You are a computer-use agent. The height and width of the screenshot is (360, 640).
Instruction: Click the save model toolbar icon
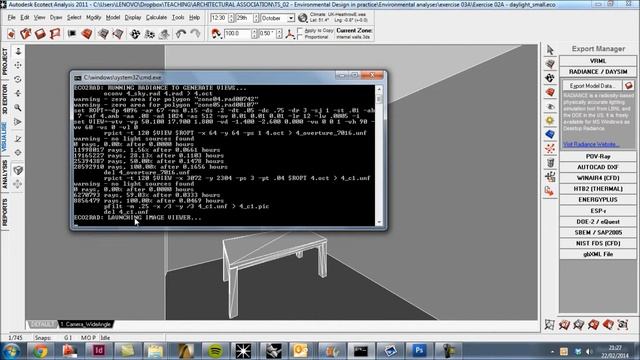(40, 33)
